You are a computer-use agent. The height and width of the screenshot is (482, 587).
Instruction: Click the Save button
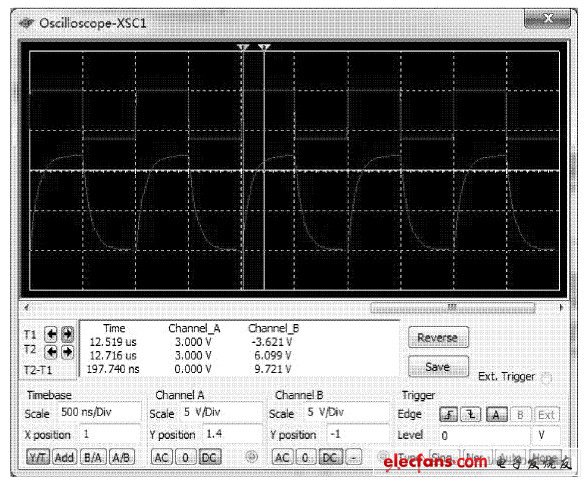click(x=438, y=366)
